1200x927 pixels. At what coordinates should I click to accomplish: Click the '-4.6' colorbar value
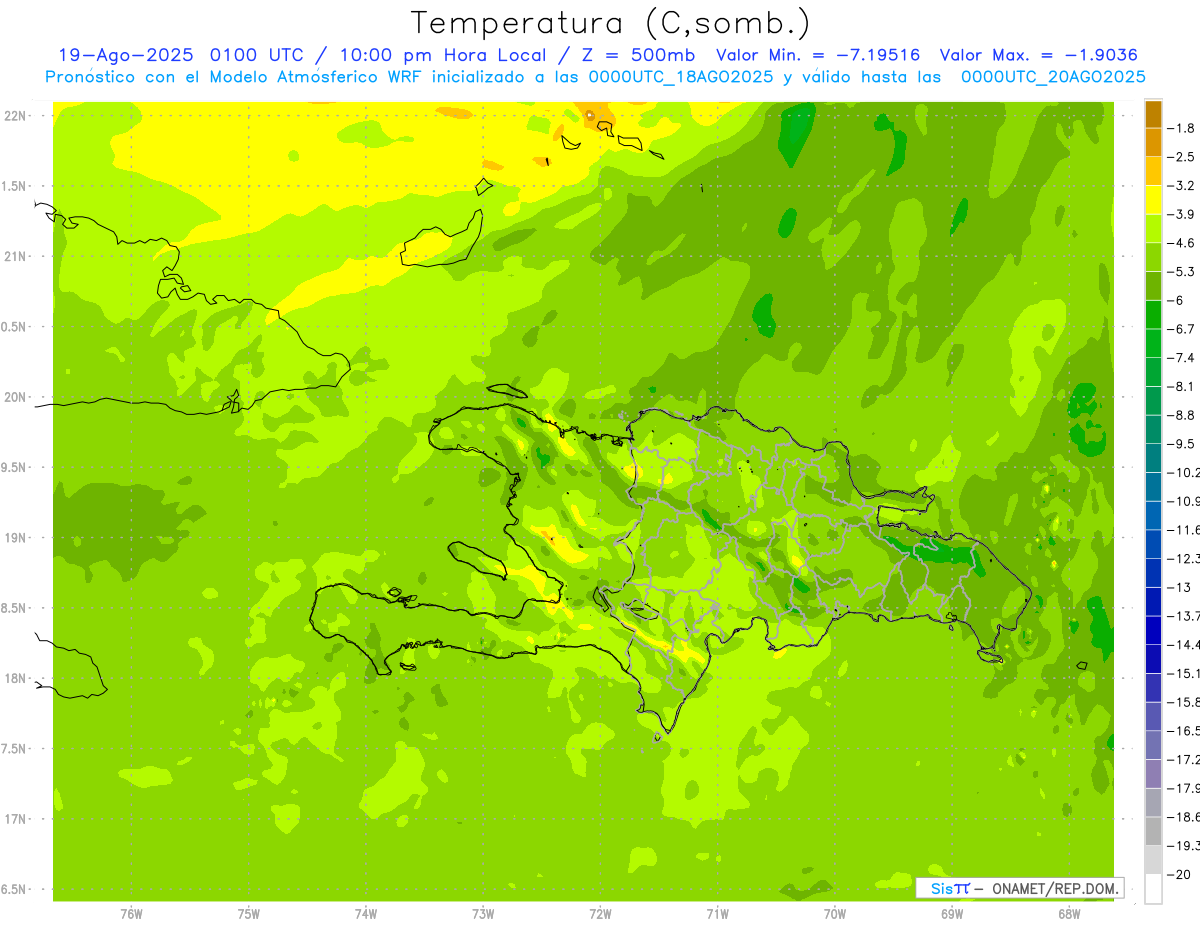click(1183, 243)
